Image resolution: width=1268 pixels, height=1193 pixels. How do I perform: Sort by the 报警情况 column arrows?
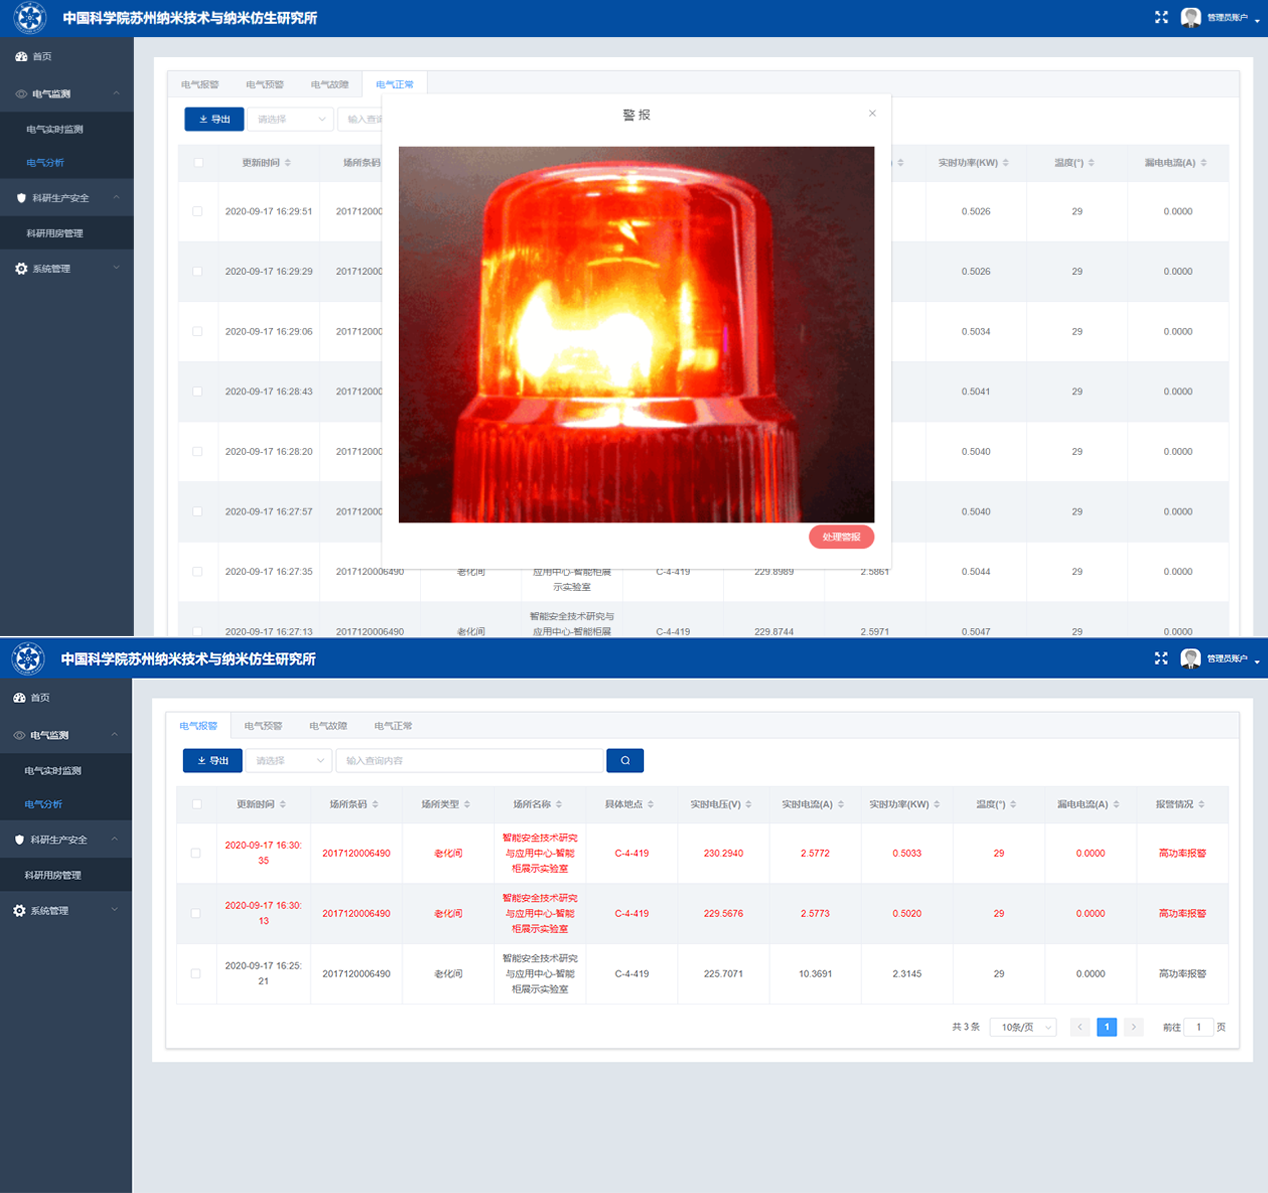pyautogui.click(x=1201, y=805)
